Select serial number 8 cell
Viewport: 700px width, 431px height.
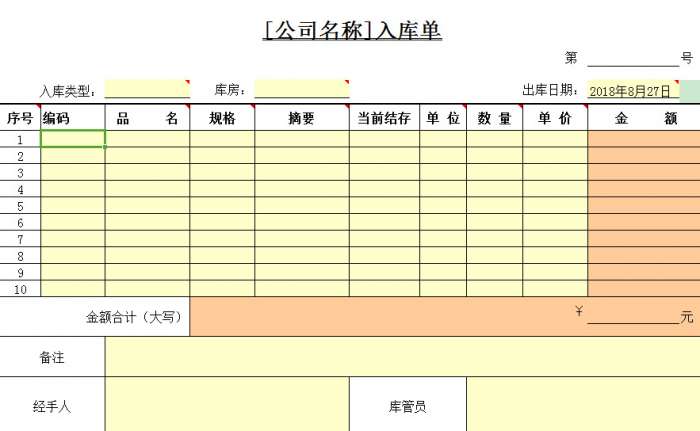point(20,255)
